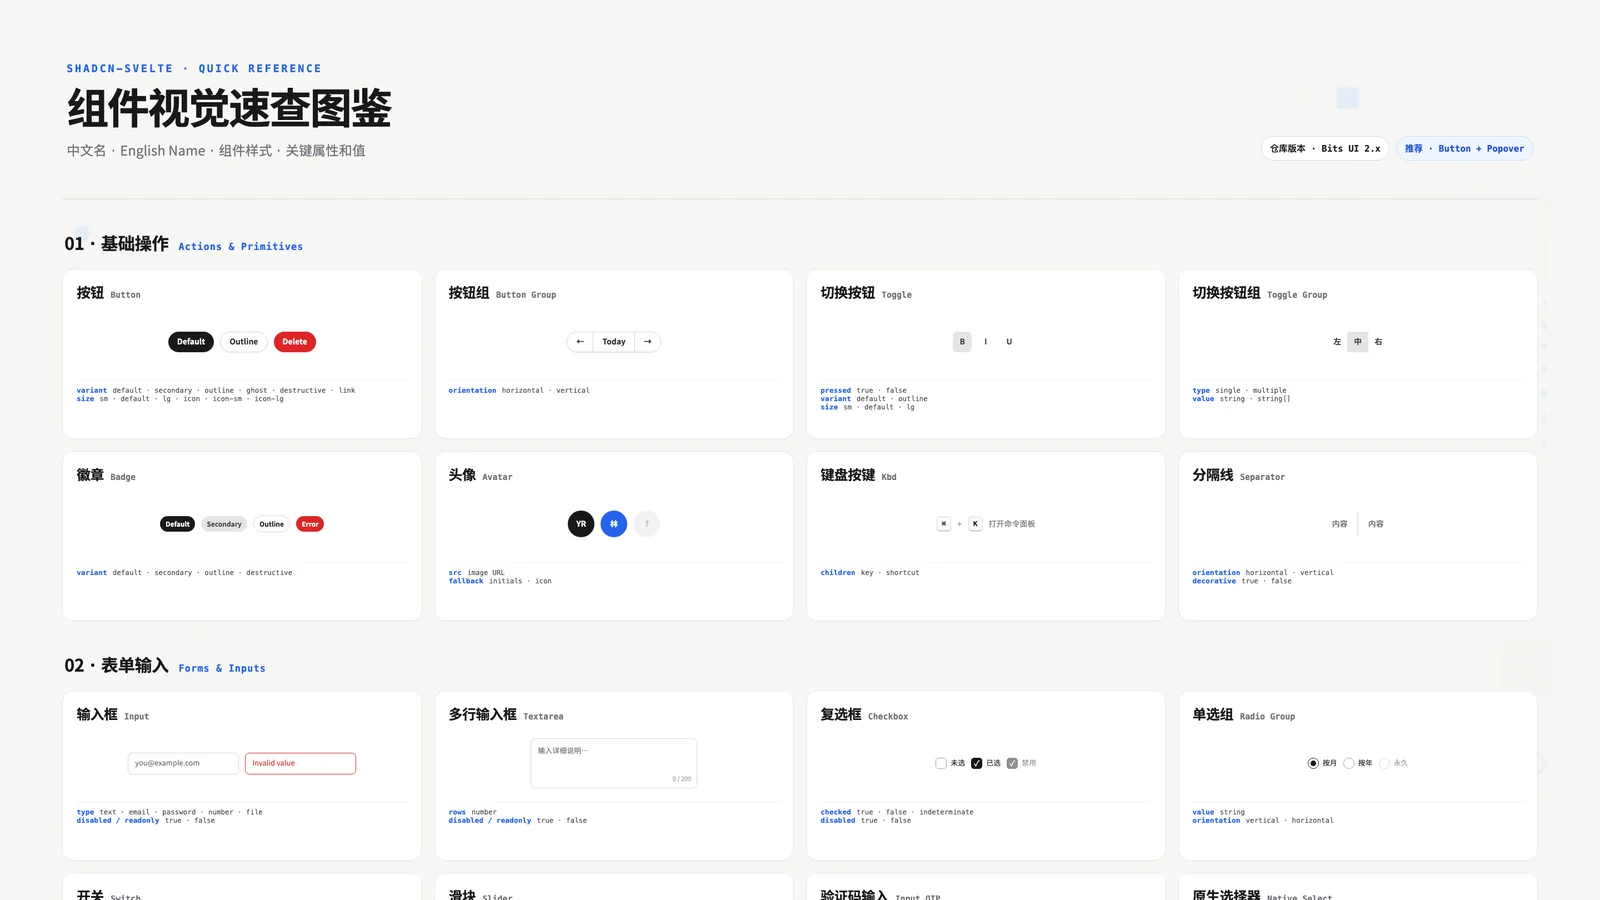Select the 按月 radio button
Screen dimensions: 1600x900
coord(1313,763)
